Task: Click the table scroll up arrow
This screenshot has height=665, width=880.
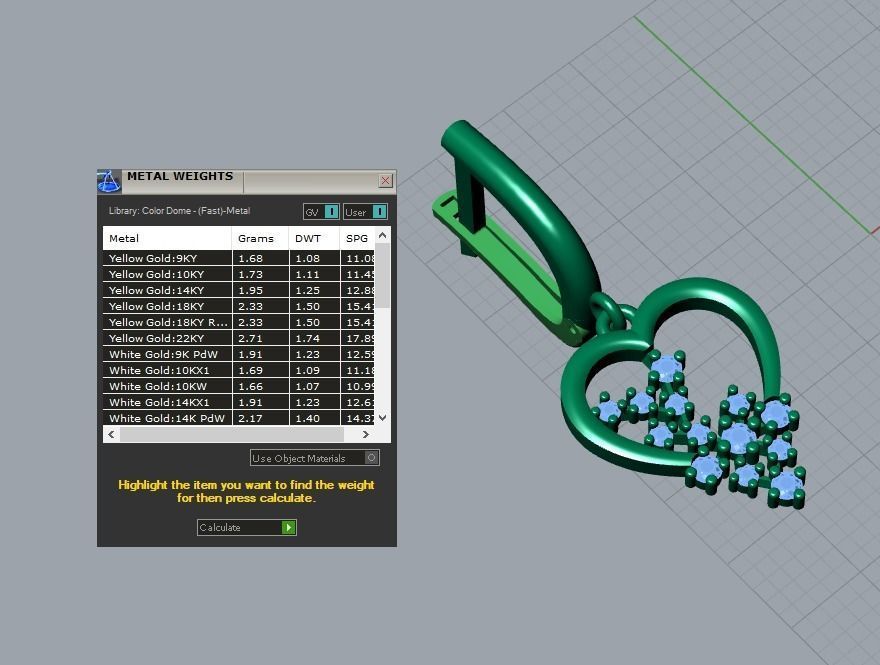Action: click(383, 236)
